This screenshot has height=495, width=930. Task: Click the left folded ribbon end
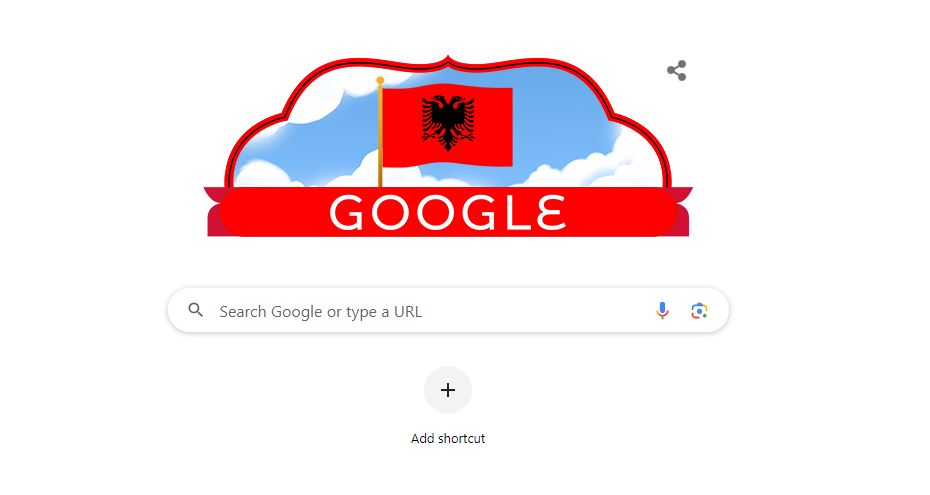pos(214,212)
